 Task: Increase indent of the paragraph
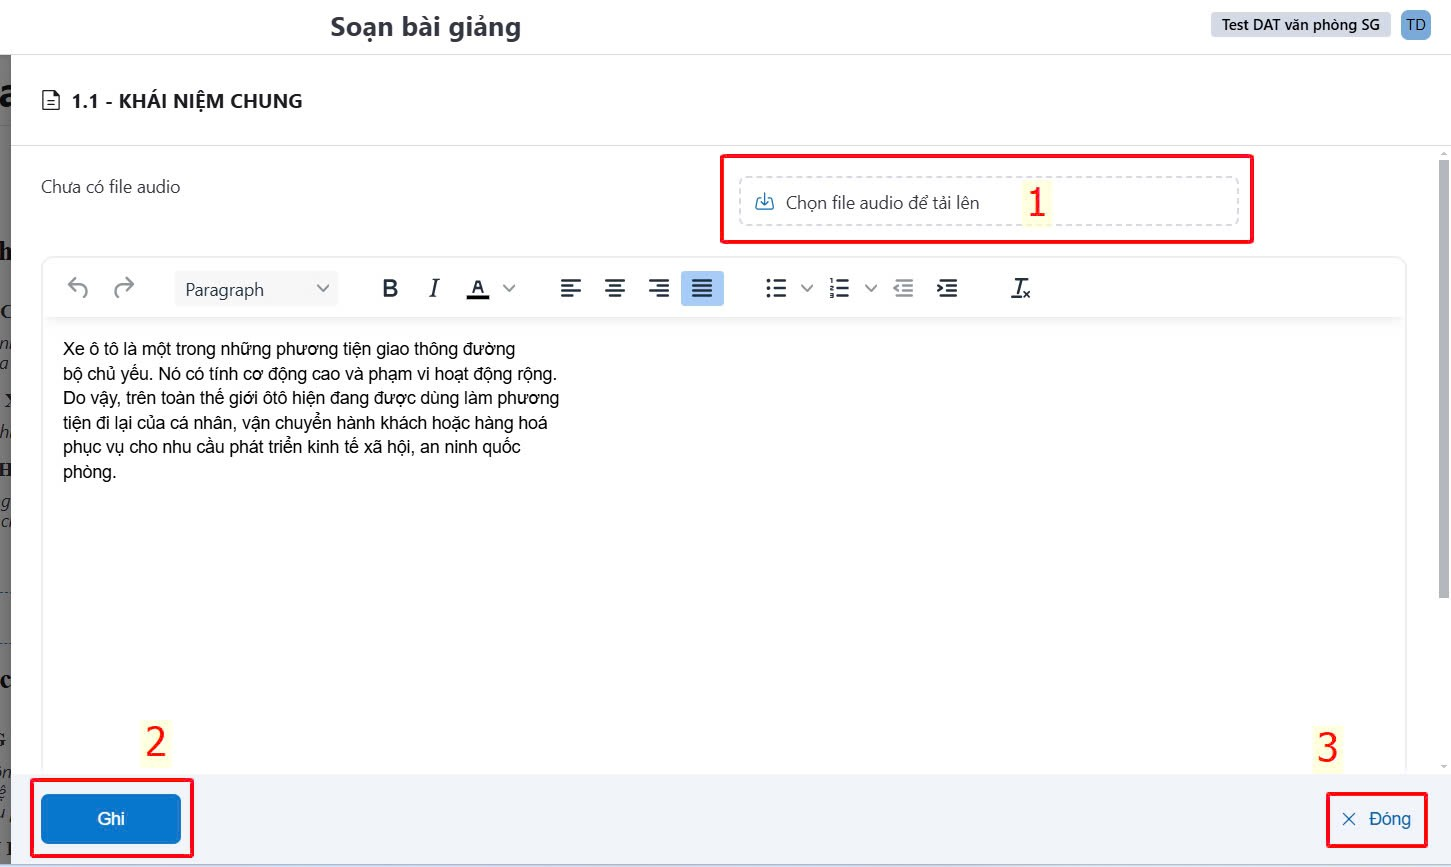pyautogui.click(x=946, y=289)
